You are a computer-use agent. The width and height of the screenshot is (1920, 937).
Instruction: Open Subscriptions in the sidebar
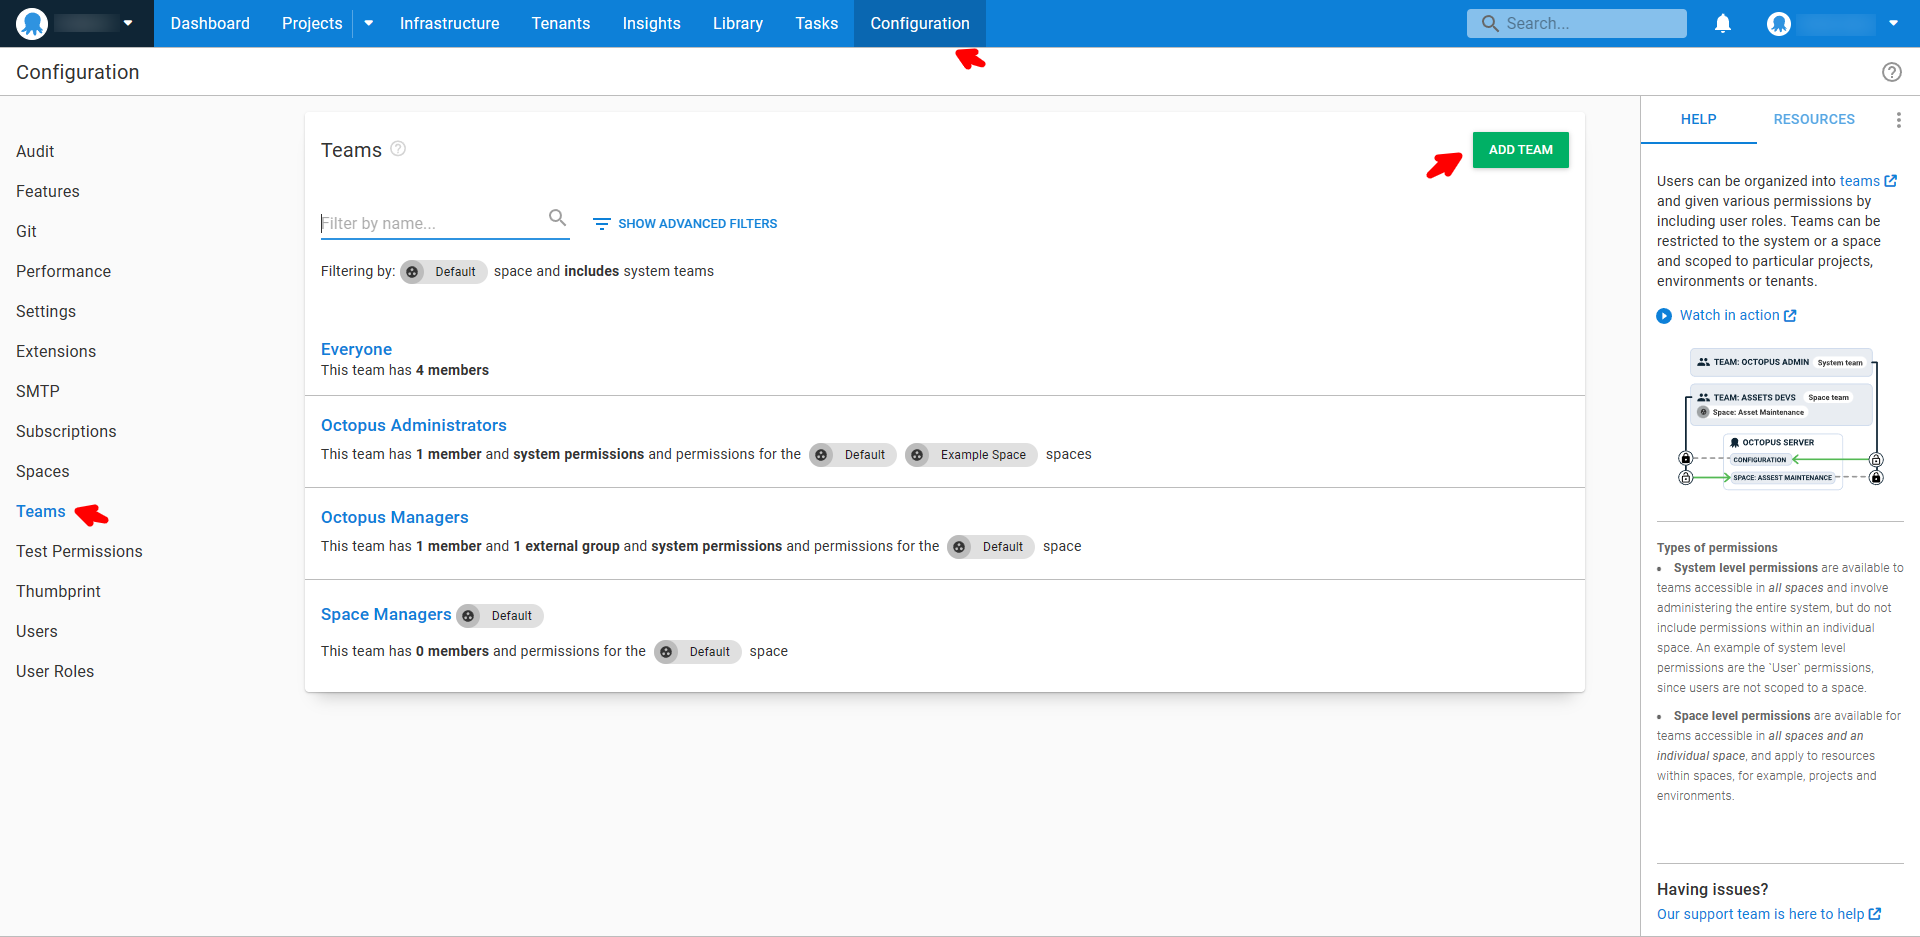(x=66, y=431)
